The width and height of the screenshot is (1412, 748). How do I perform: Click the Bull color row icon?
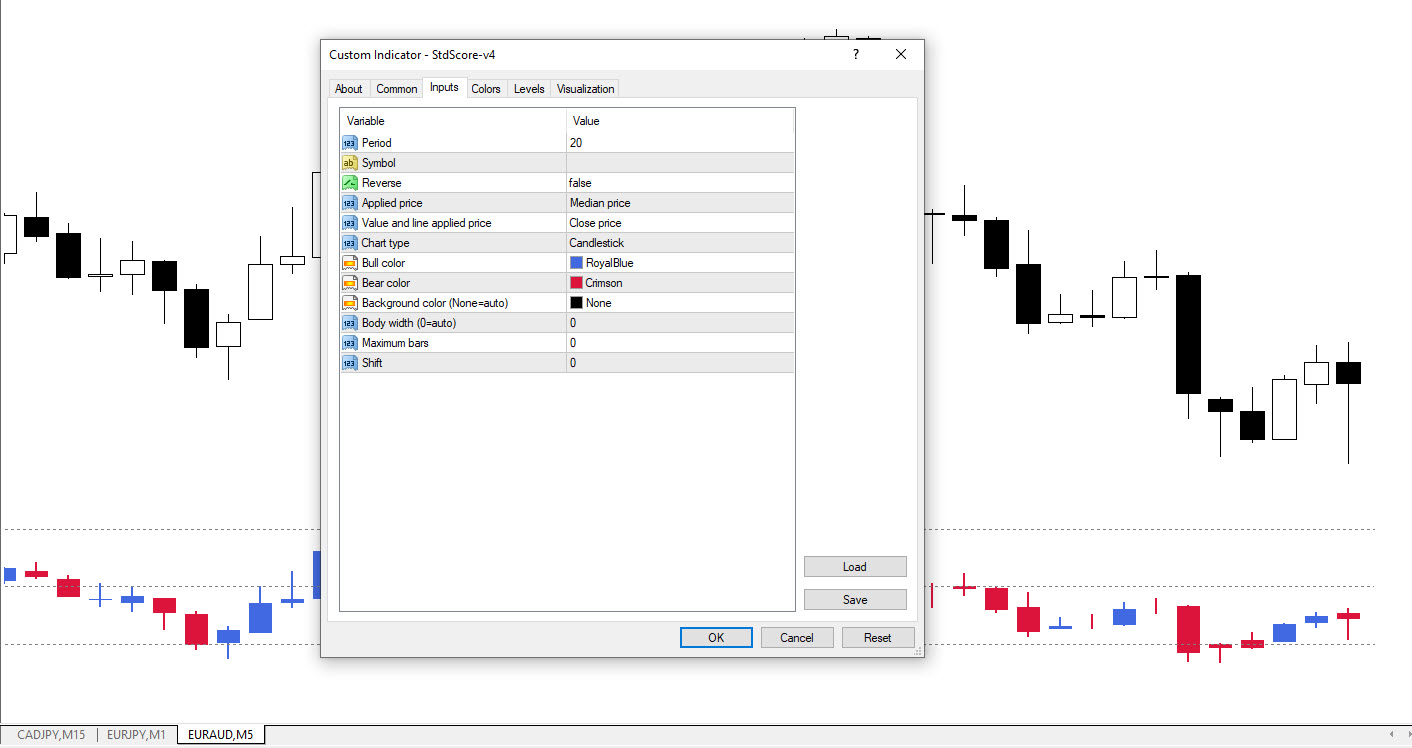point(349,263)
